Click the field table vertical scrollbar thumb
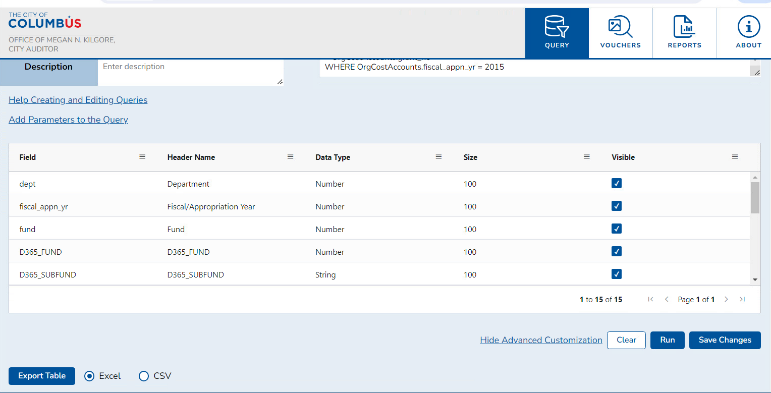The width and height of the screenshot is (771, 393). tap(755, 197)
